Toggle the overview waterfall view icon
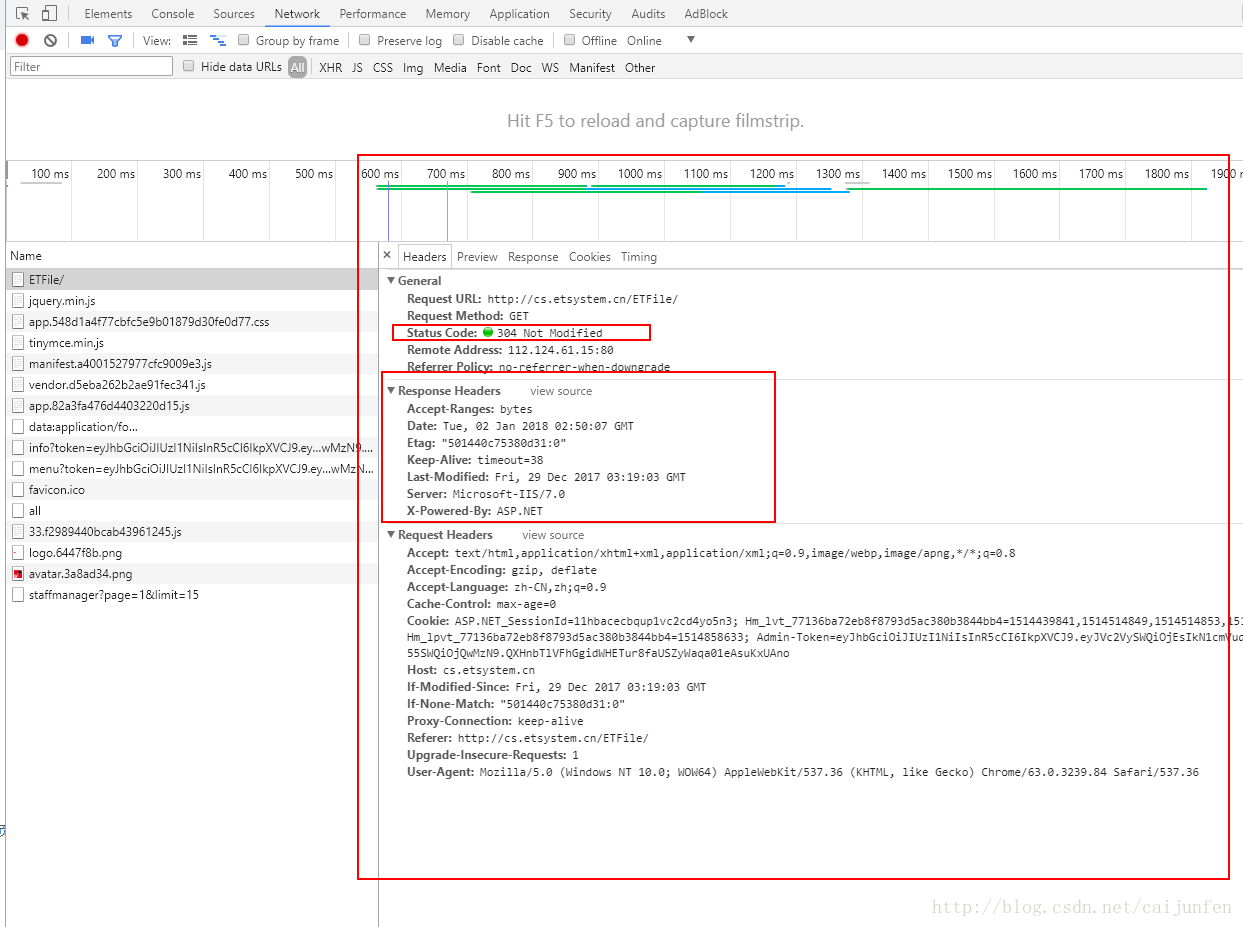 tap(217, 40)
